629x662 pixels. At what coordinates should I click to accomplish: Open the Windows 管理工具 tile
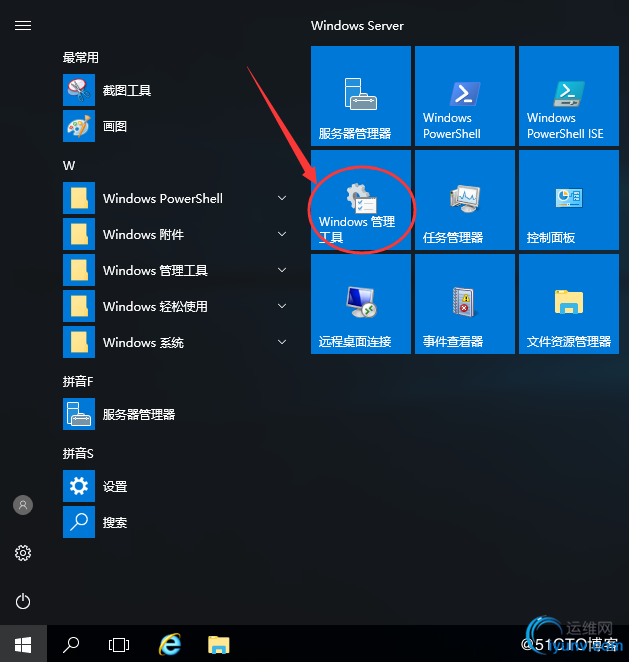[361, 200]
